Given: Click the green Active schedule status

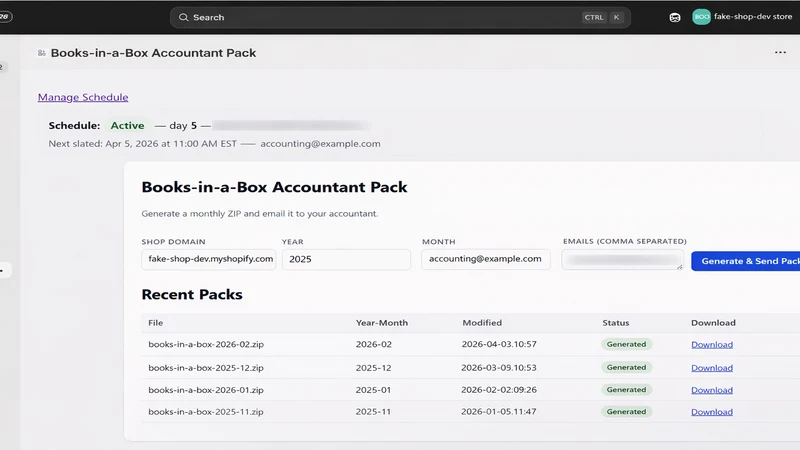Looking at the screenshot, I should click(128, 126).
